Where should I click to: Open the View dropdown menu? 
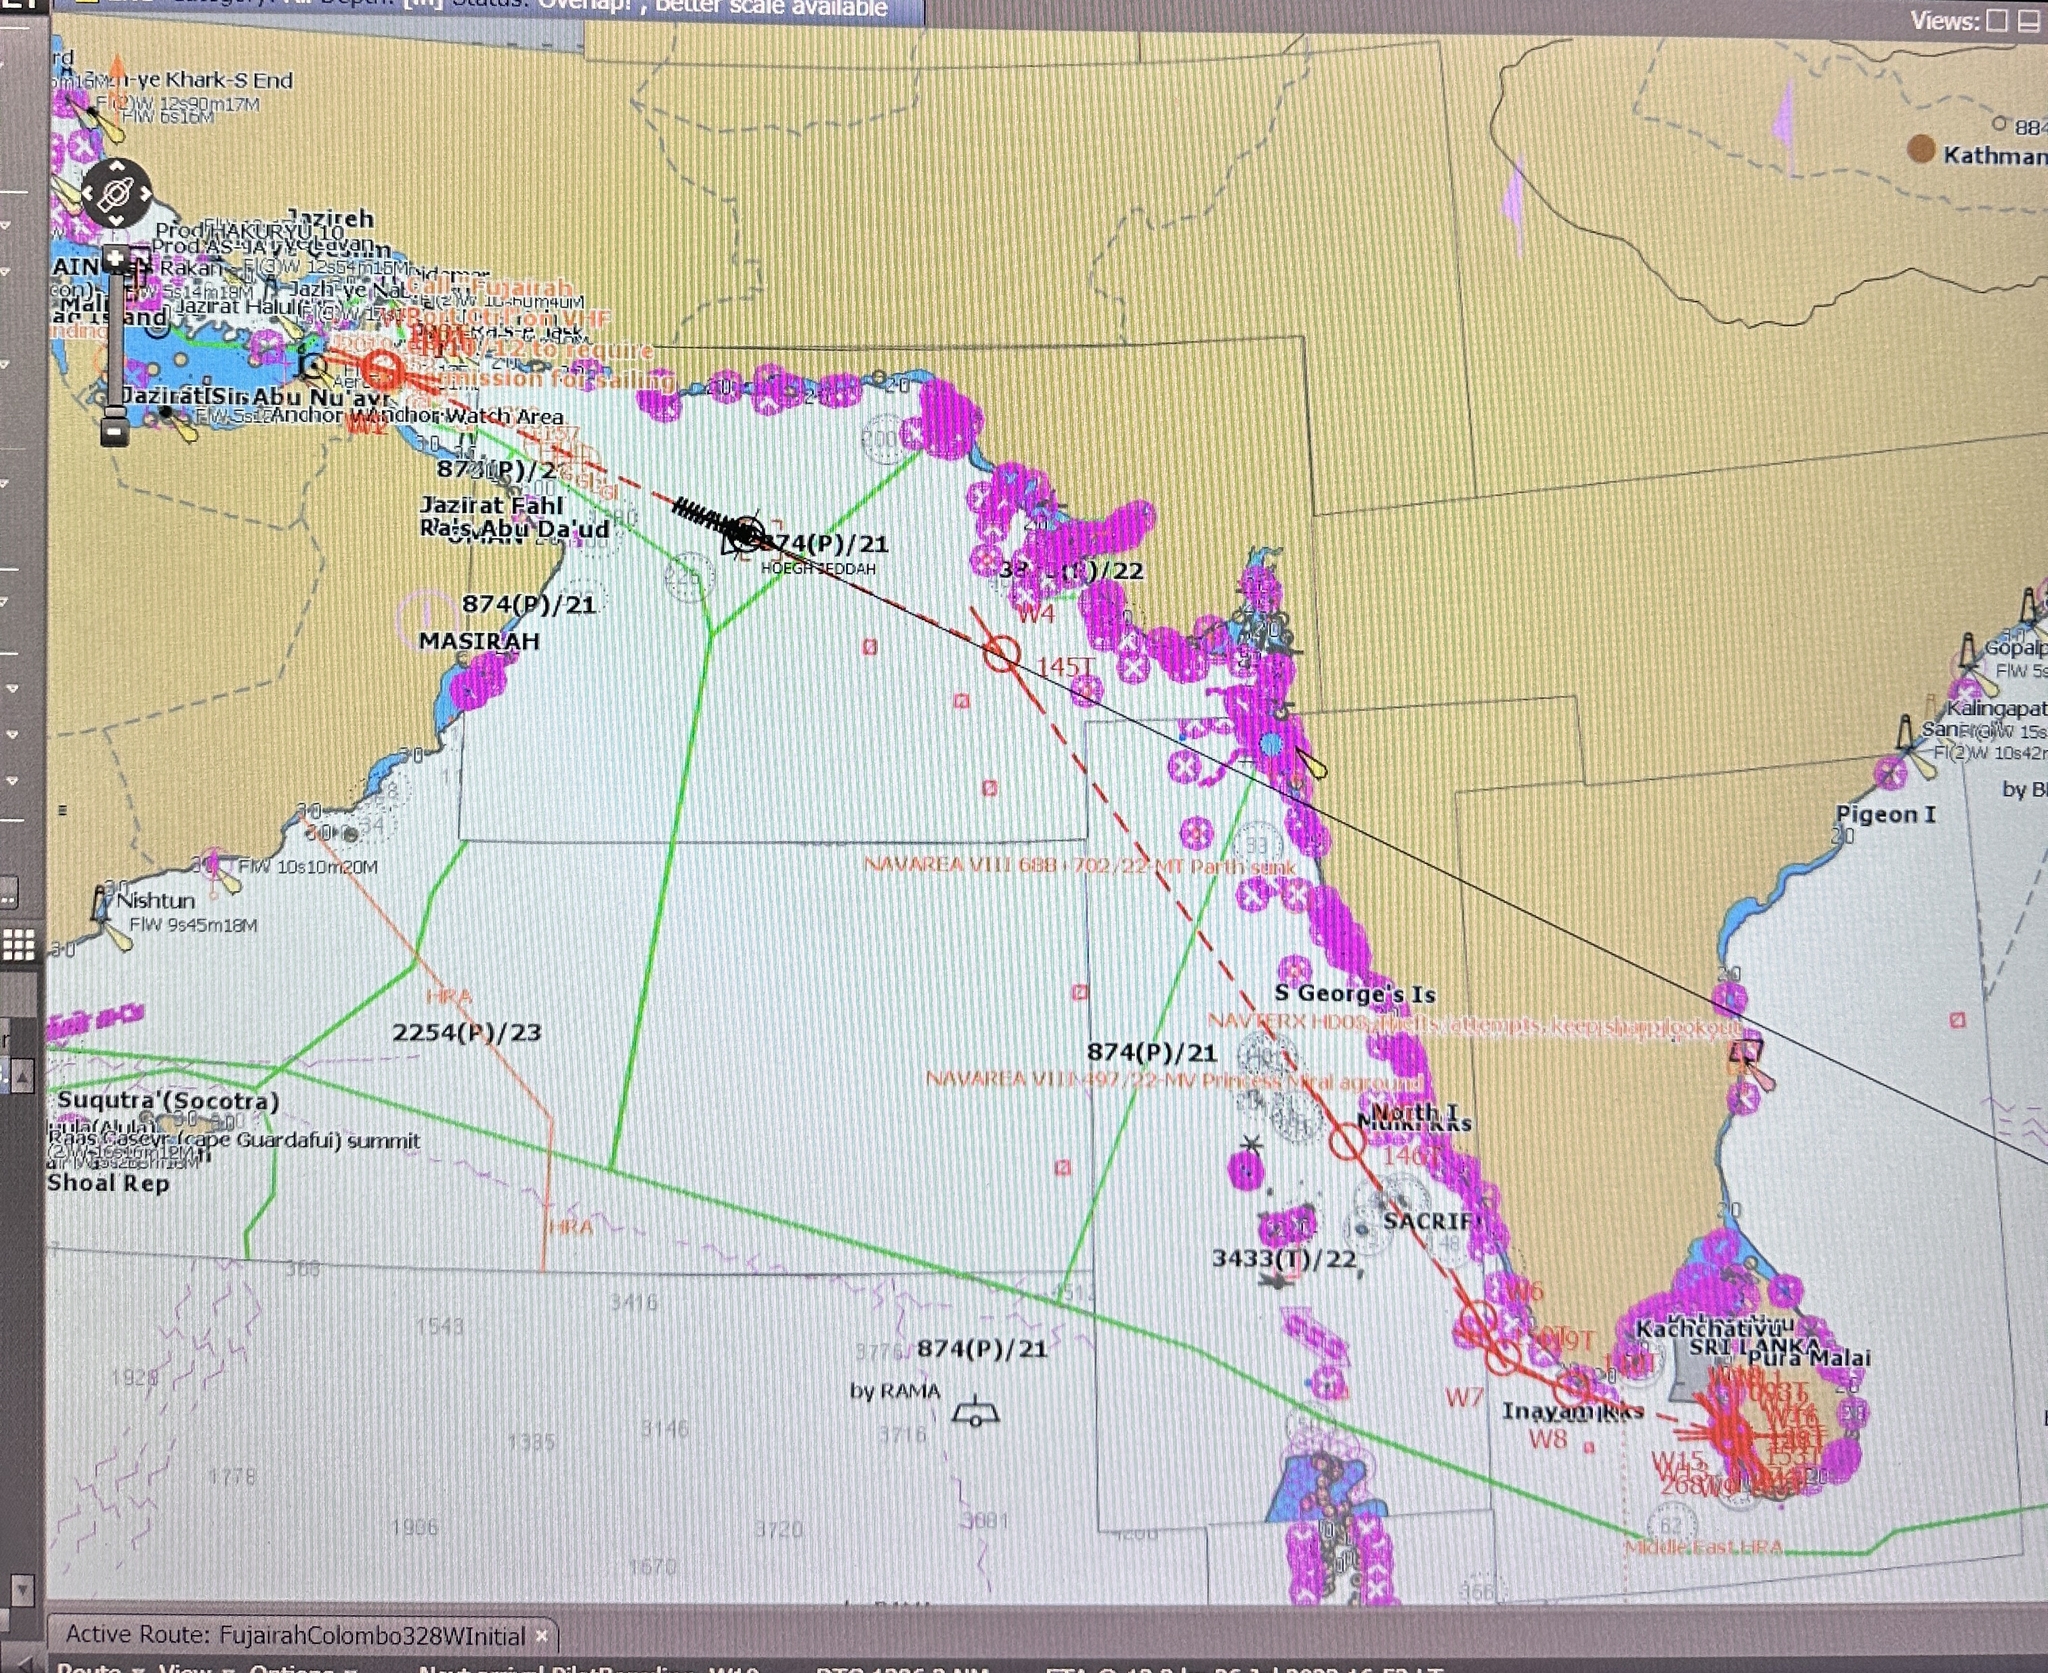(189, 1667)
